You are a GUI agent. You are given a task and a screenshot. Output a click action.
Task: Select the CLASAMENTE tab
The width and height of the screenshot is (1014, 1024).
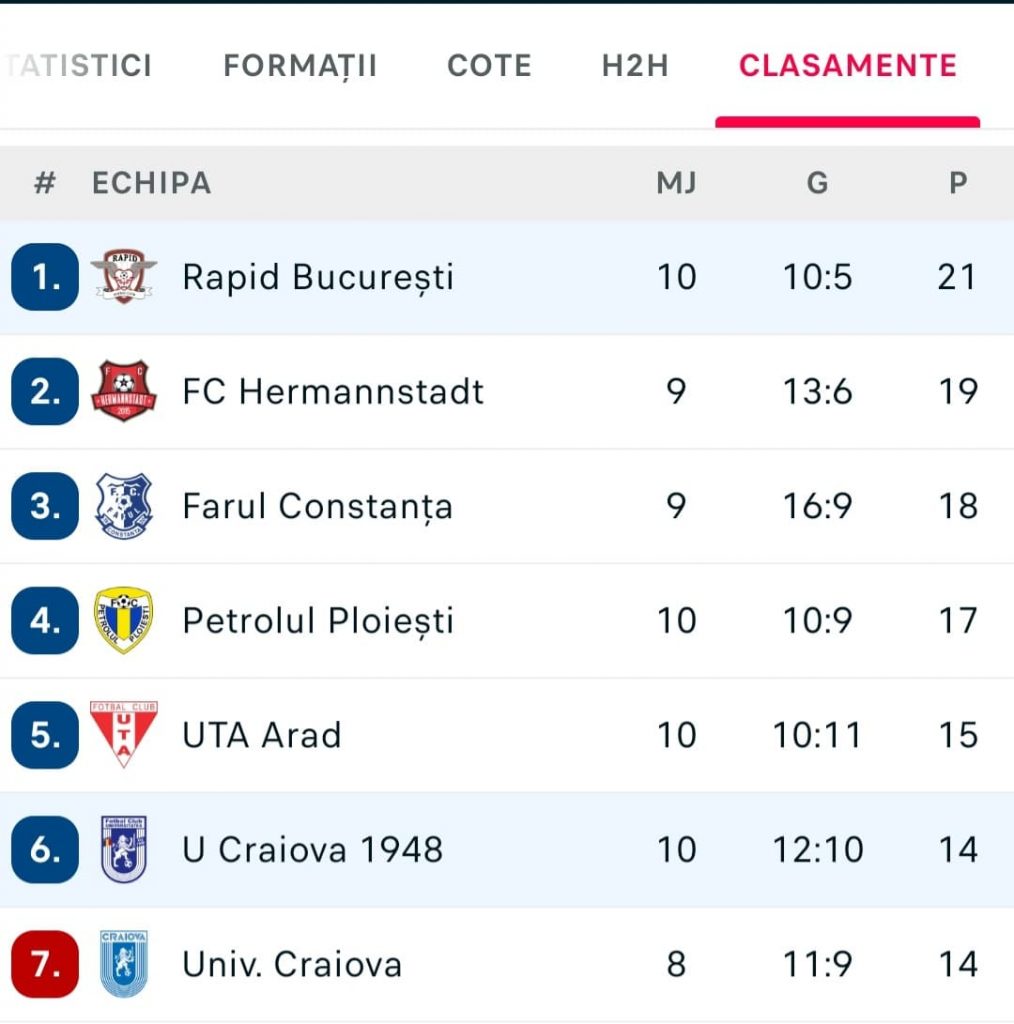(x=847, y=66)
